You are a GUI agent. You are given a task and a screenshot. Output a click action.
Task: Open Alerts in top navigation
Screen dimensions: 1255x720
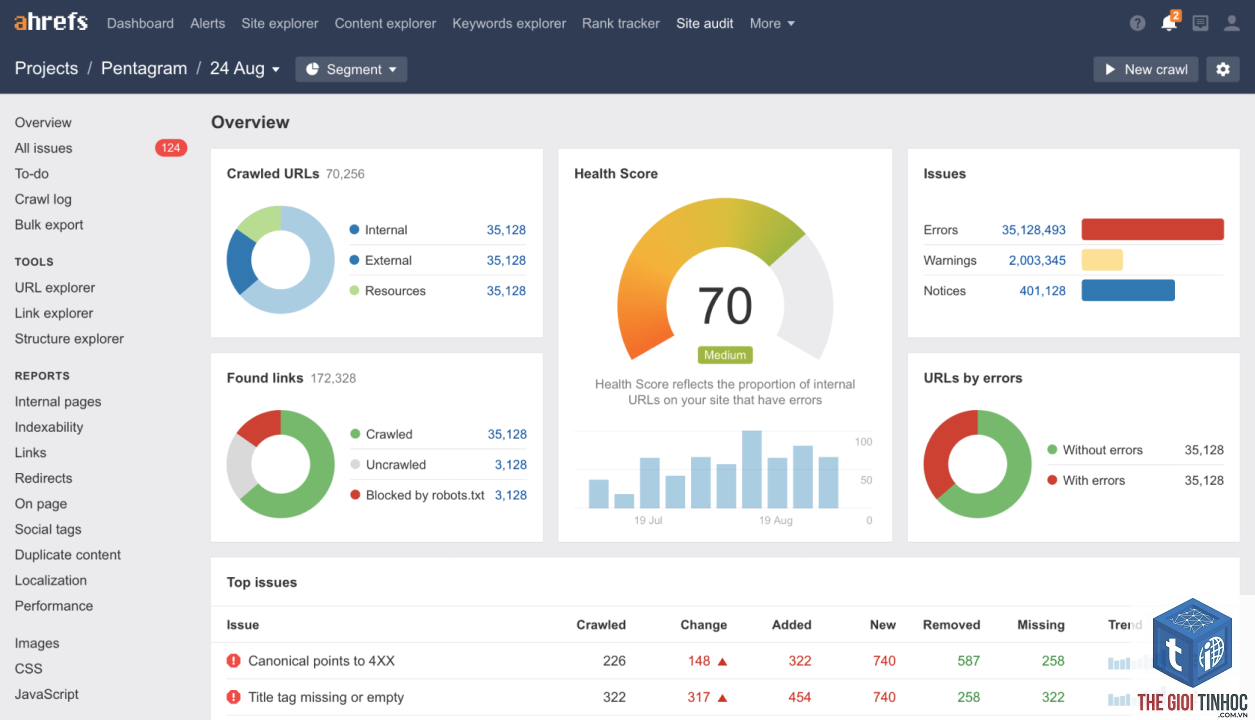[208, 23]
